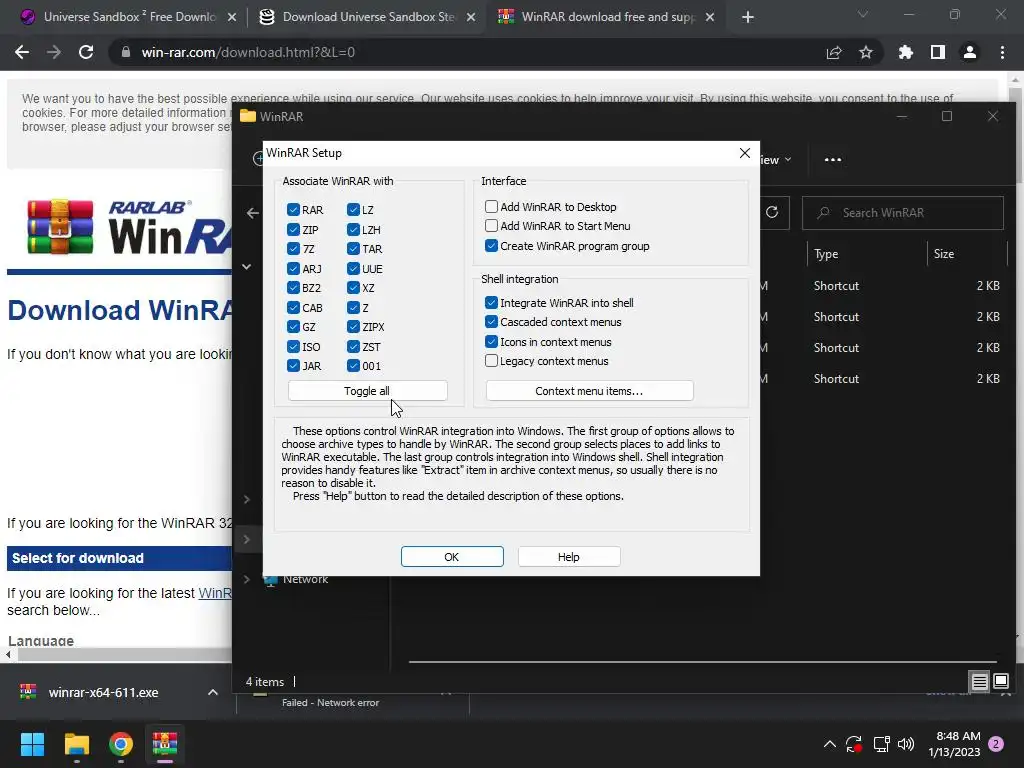Open Chrome tab search chevron

coord(863,14)
